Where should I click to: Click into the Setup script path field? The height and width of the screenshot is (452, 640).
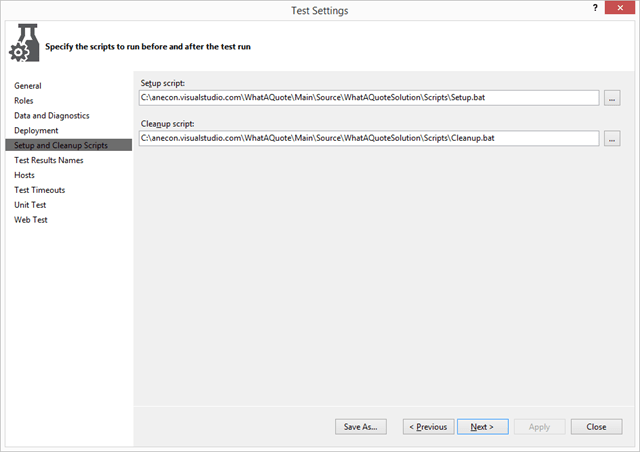point(368,98)
